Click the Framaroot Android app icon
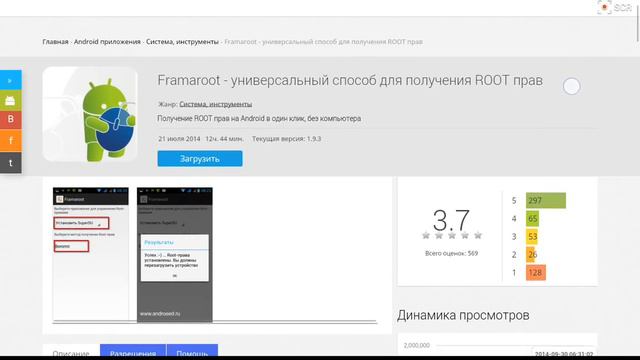Viewport: 640px width, 360px height. [90, 114]
